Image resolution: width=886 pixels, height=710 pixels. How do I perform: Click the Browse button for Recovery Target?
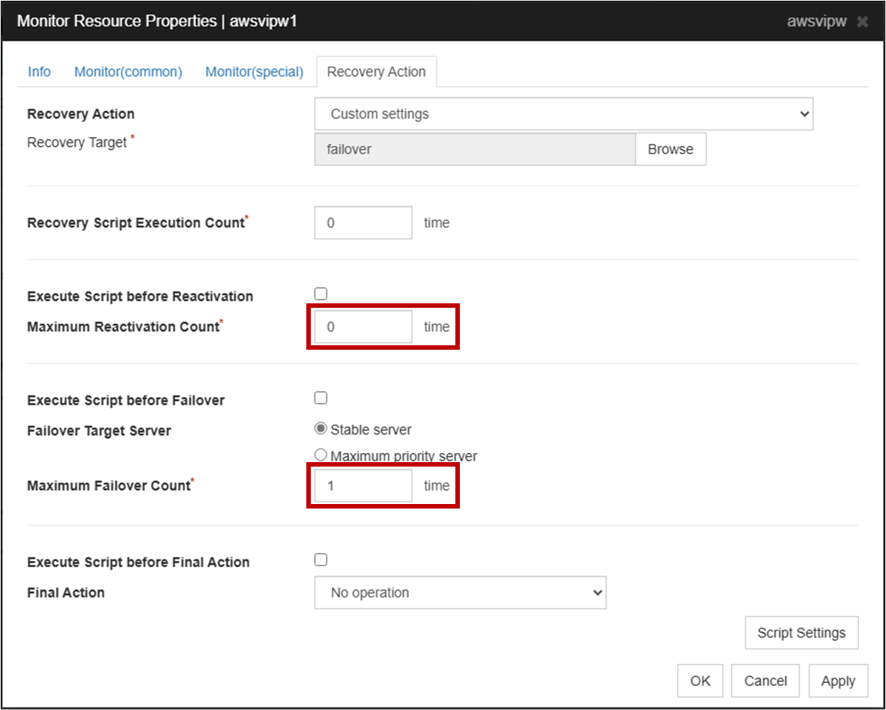(x=670, y=148)
